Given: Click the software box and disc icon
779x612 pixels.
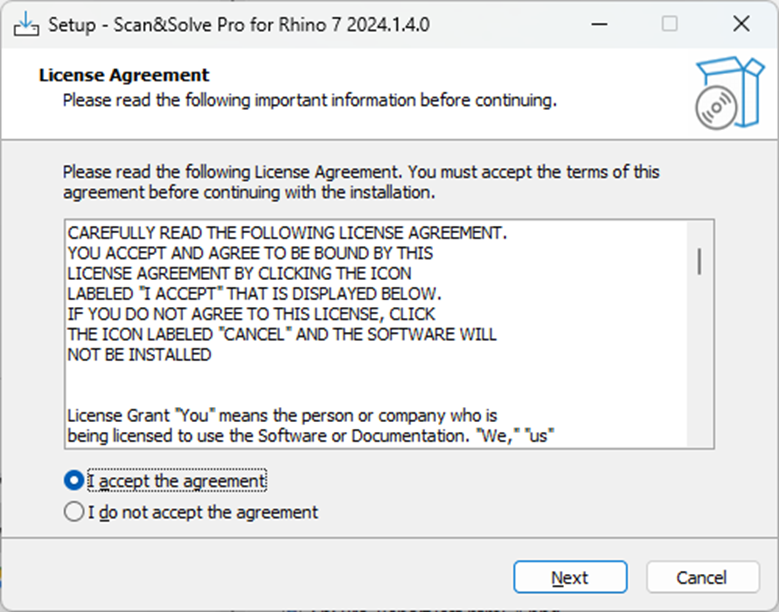Looking at the screenshot, I should 729,93.
